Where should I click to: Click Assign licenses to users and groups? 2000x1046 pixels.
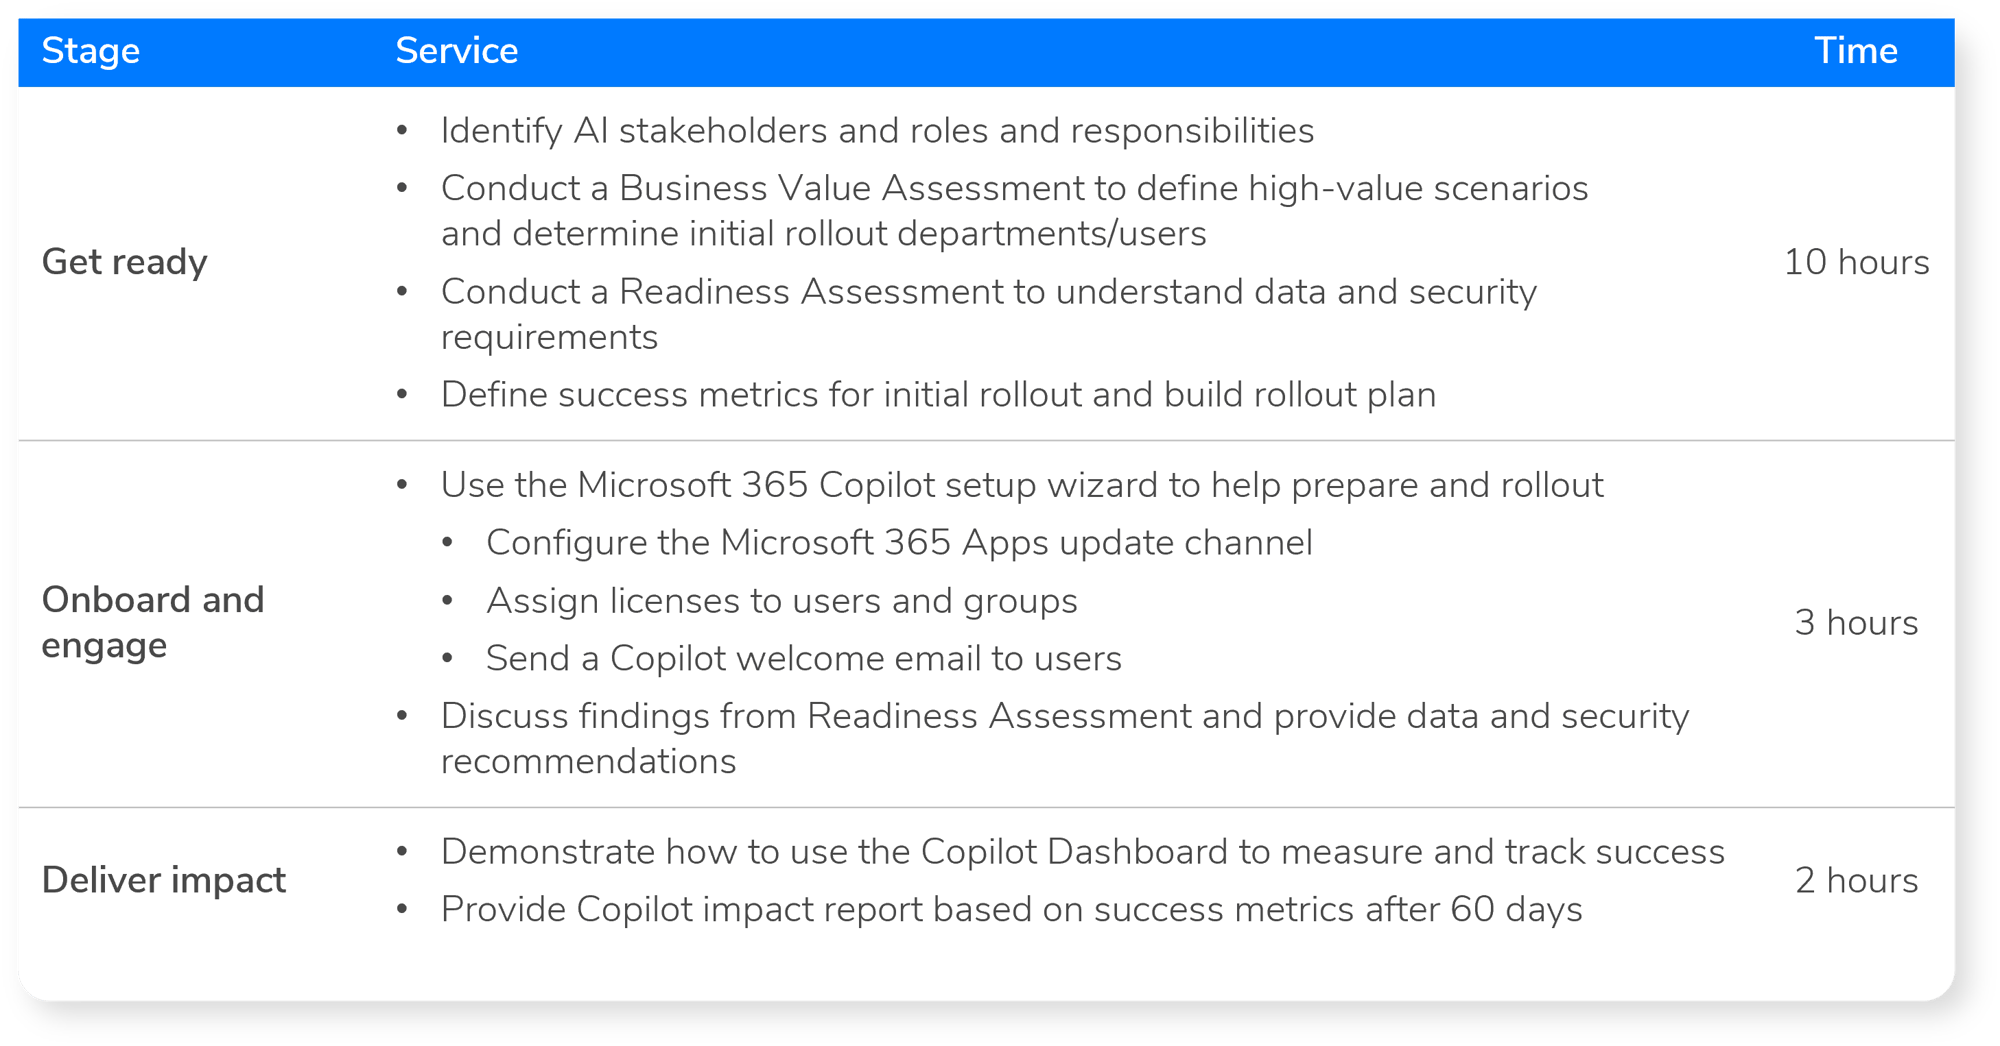(782, 601)
